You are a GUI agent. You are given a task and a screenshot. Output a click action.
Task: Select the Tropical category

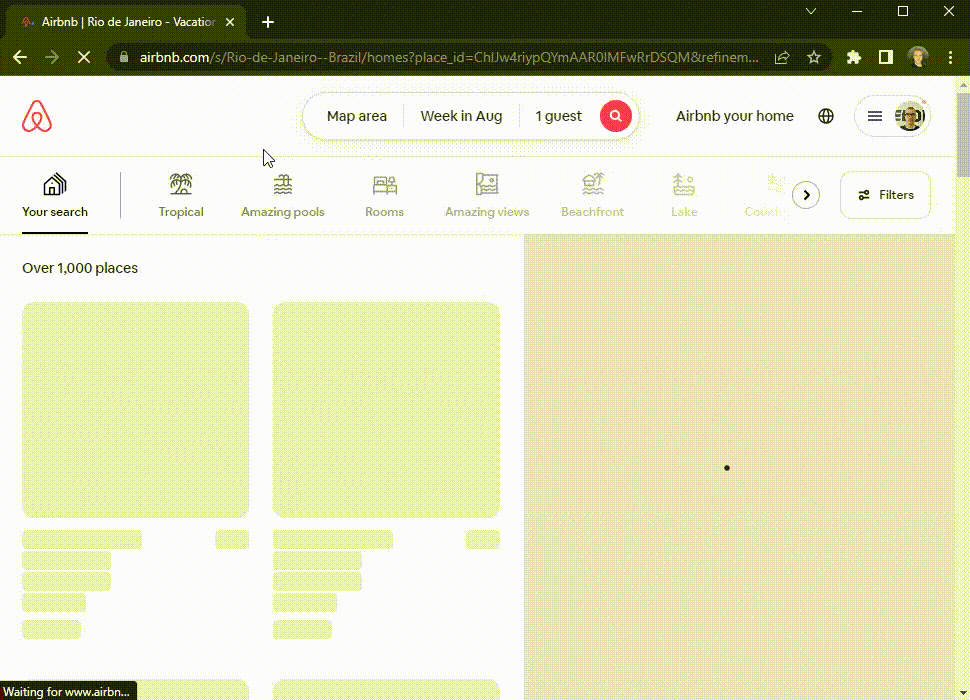pos(181,195)
